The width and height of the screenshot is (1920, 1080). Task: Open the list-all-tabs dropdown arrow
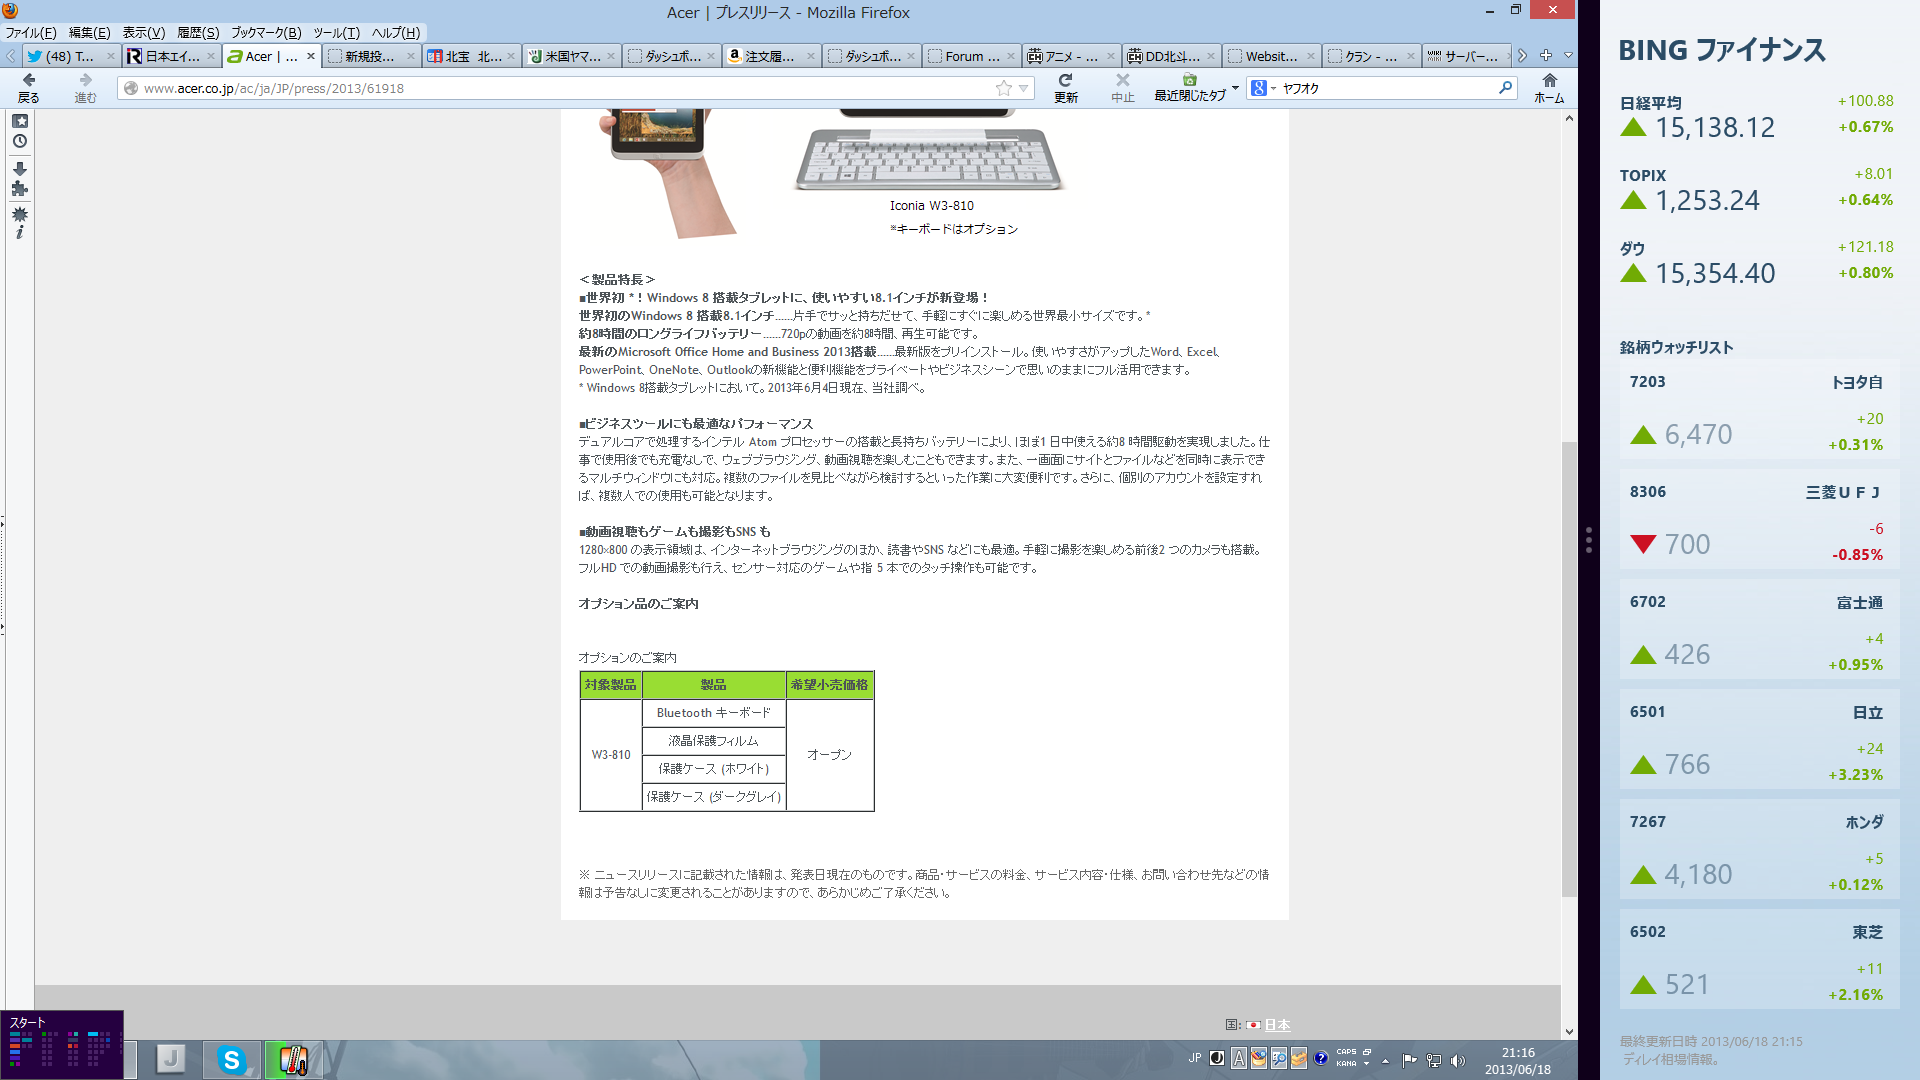pyautogui.click(x=1568, y=55)
